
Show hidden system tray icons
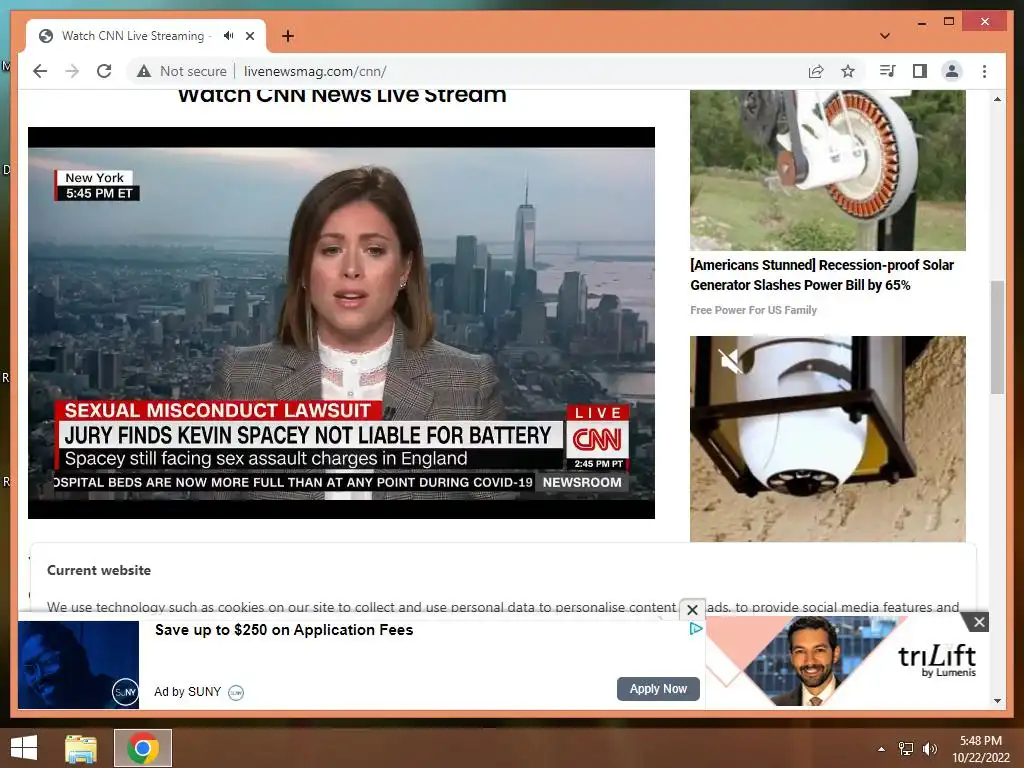[882, 749]
